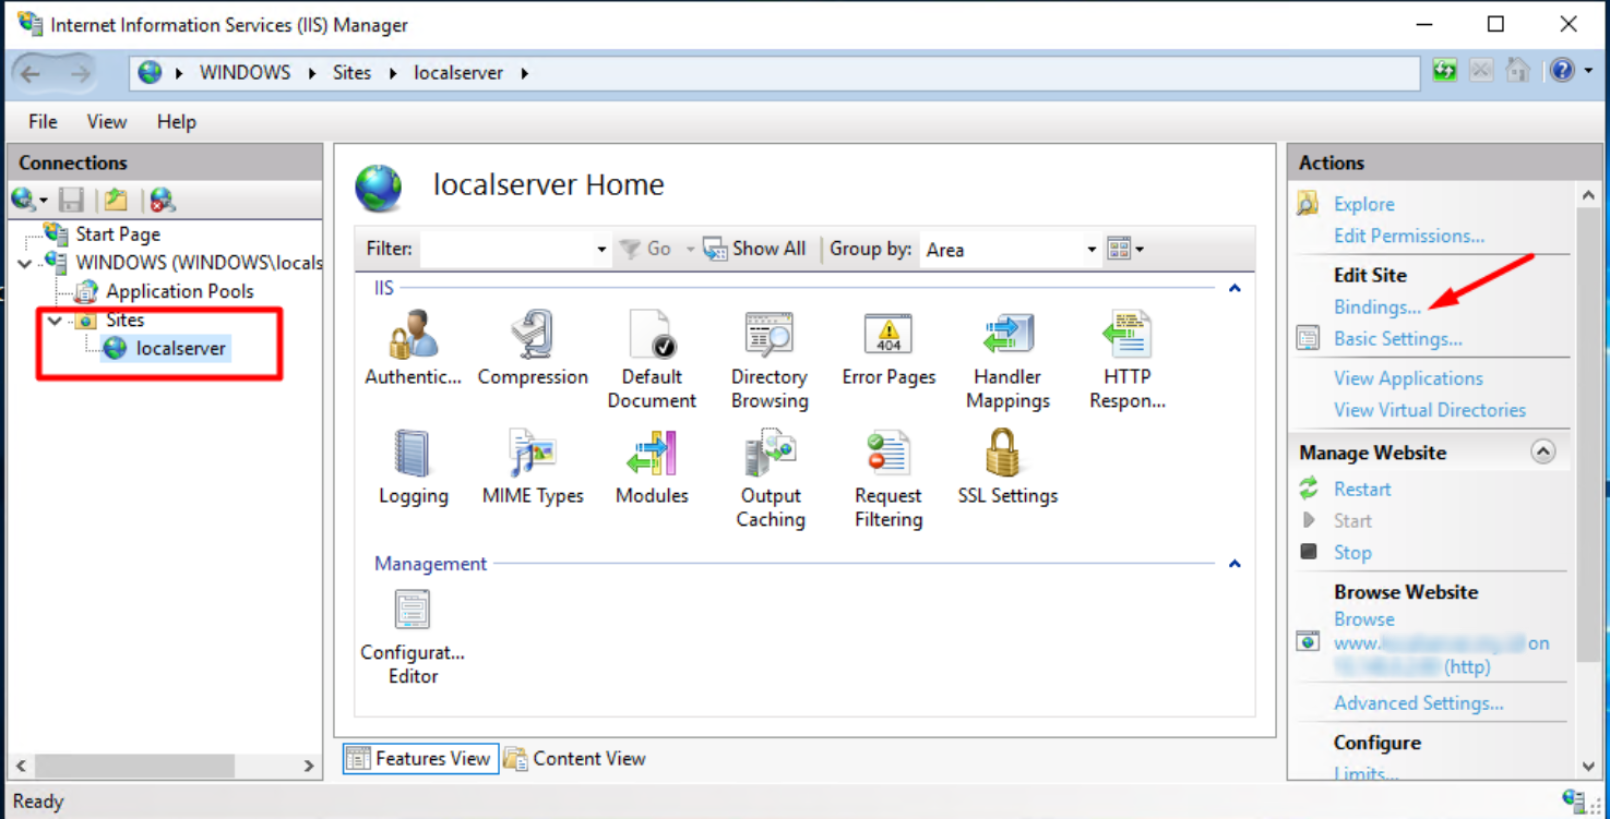Click Edit Permissions link

pos(1409,236)
